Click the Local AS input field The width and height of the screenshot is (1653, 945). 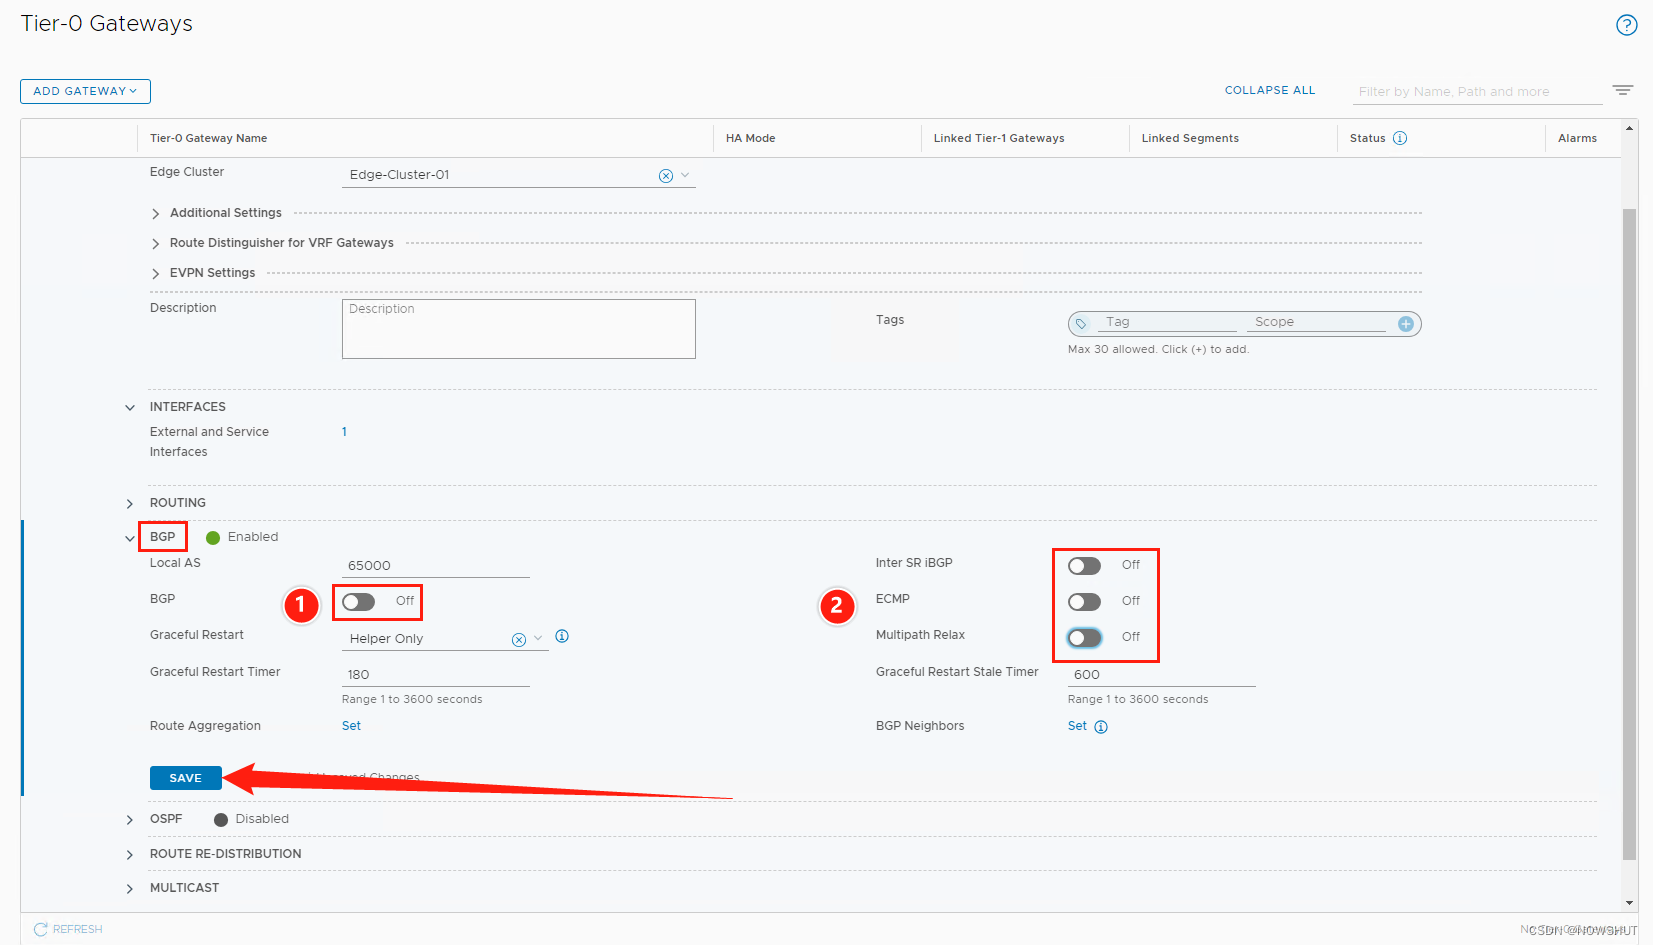(436, 566)
